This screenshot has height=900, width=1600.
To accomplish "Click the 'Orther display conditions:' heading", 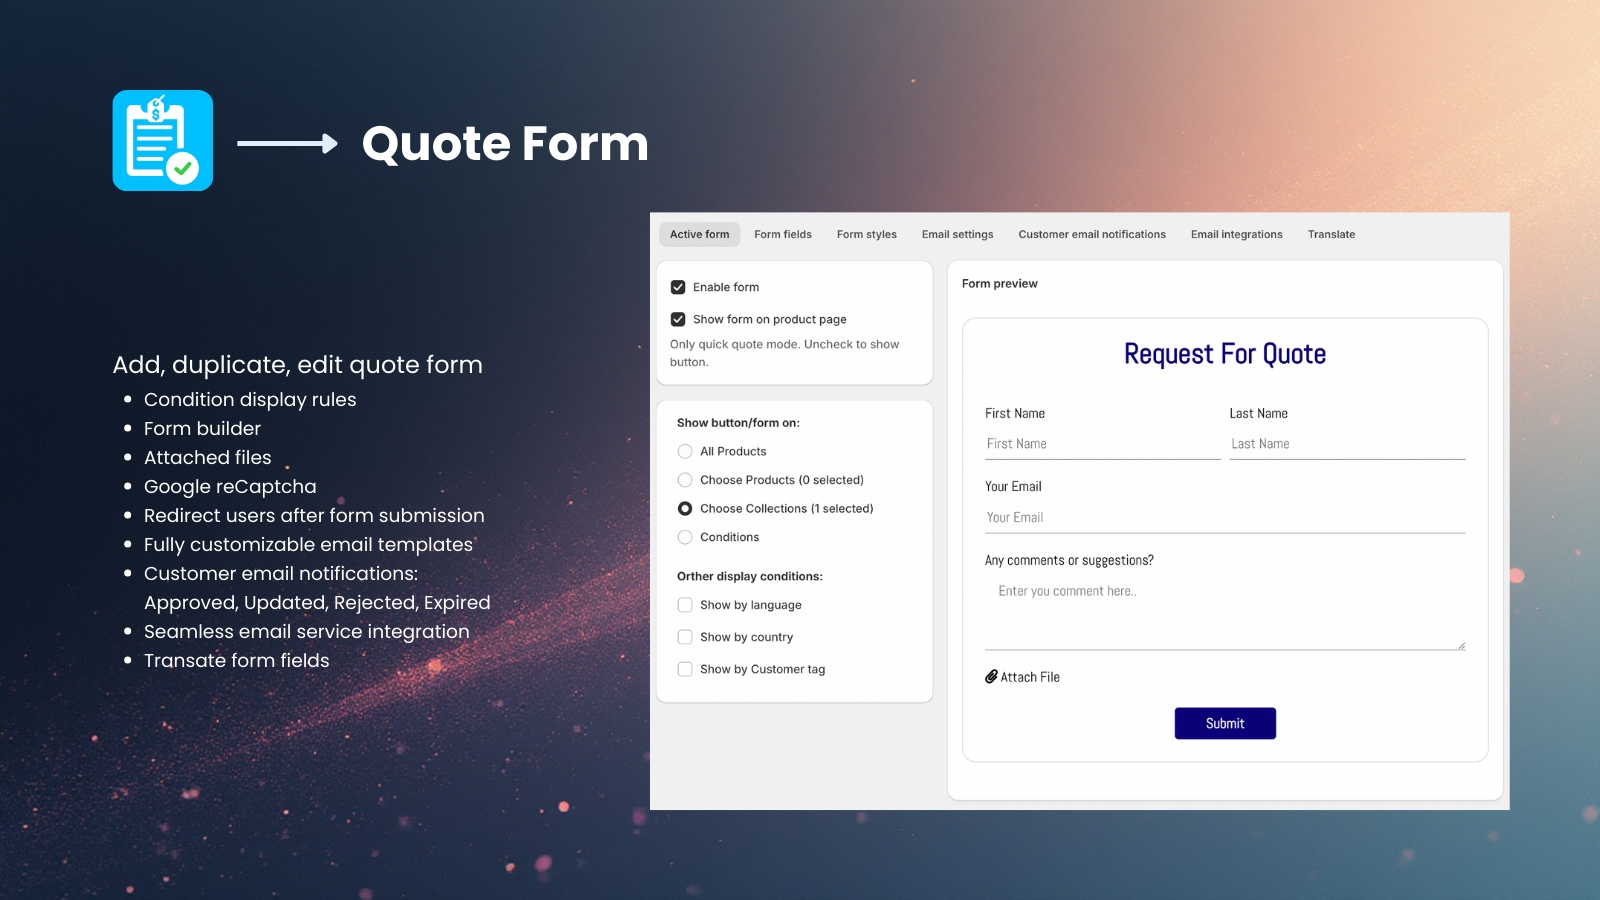I will coord(750,576).
